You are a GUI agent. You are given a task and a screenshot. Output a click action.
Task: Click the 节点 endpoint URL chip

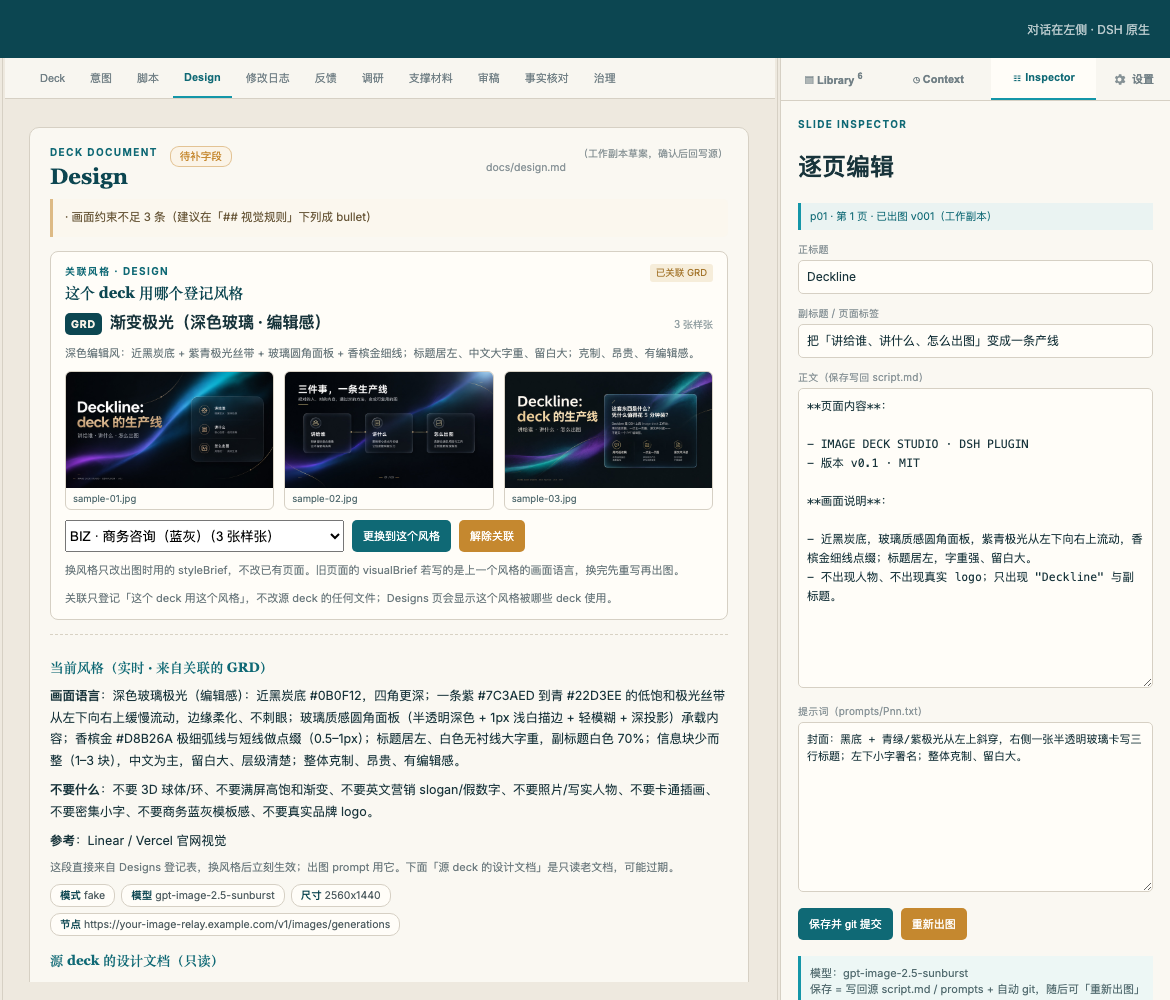click(x=225, y=924)
